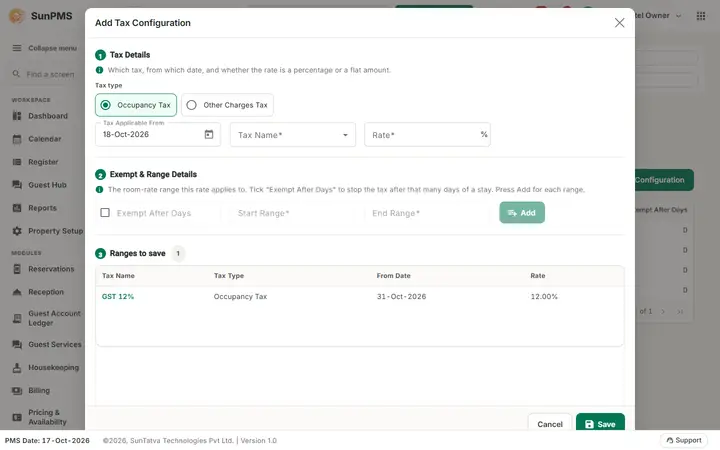720x450 pixels.
Task: Click the apps grid icon in the header
Action: tap(701, 16)
